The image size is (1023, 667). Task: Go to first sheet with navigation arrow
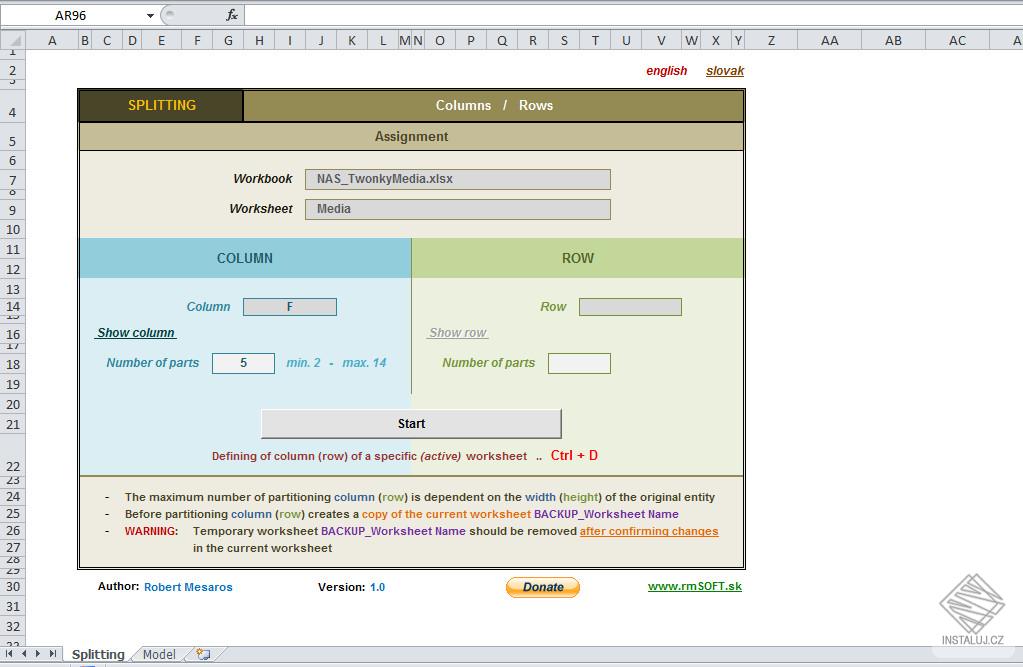[10, 654]
